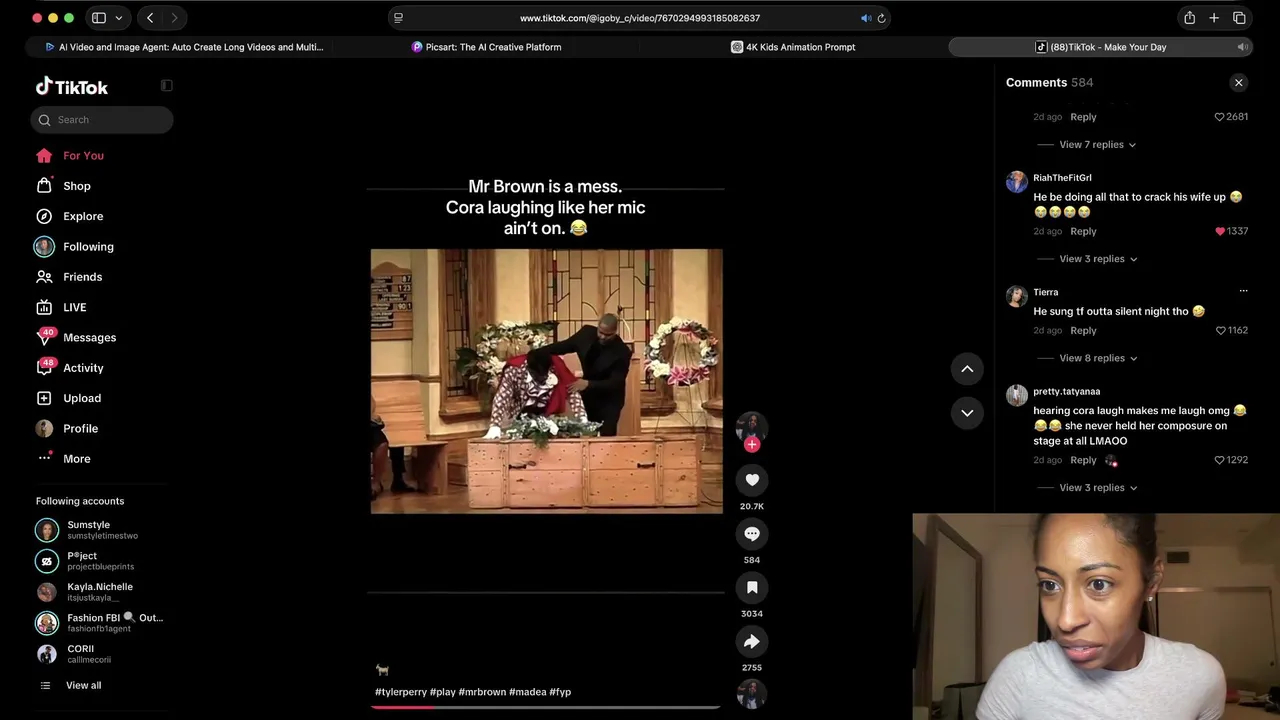
Task: Seek on the video progress bar
Action: [x=546, y=707]
